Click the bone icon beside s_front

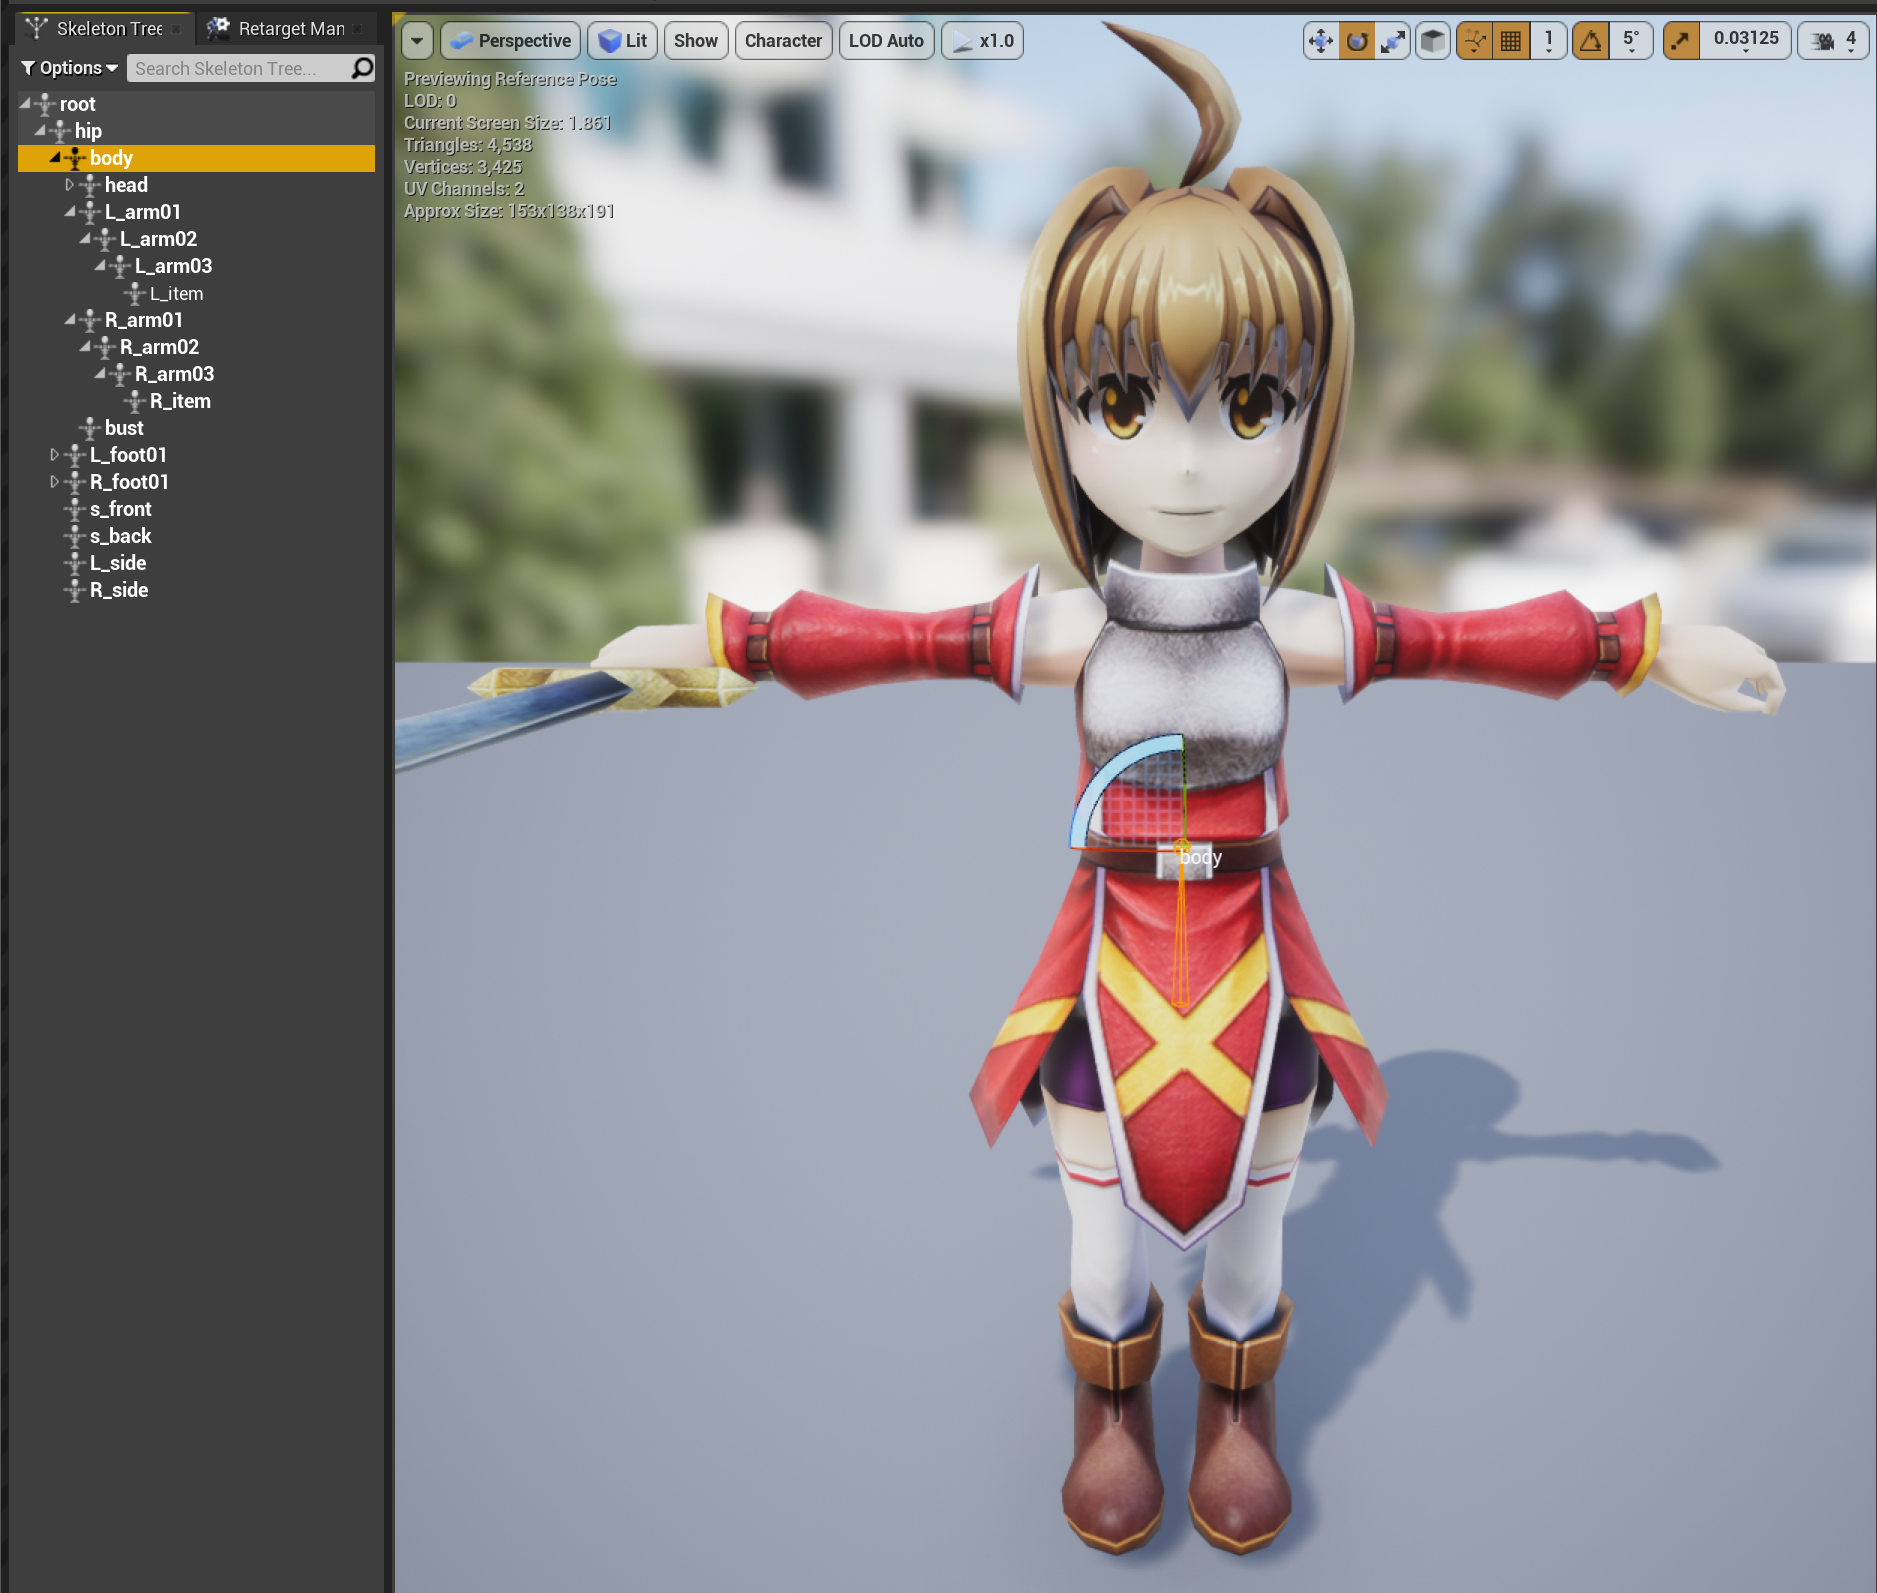click(75, 509)
